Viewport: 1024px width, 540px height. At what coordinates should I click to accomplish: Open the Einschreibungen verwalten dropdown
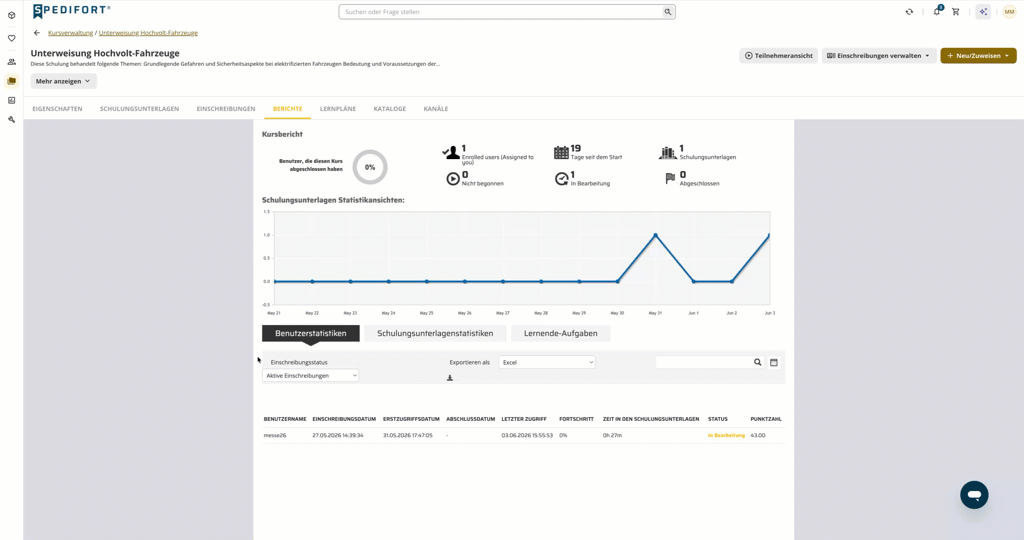click(878, 56)
